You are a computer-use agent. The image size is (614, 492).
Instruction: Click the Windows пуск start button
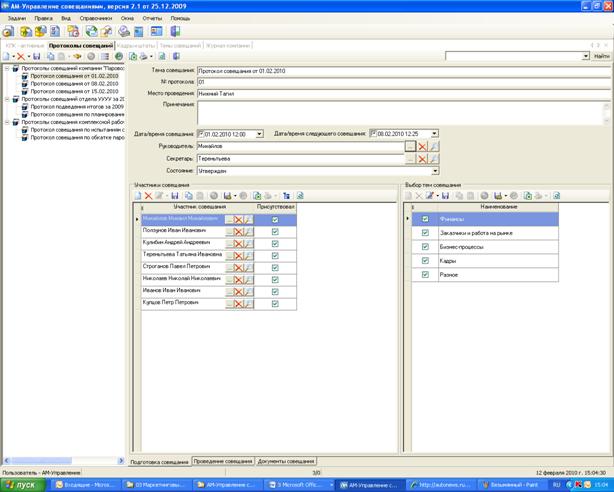click(x=19, y=484)
